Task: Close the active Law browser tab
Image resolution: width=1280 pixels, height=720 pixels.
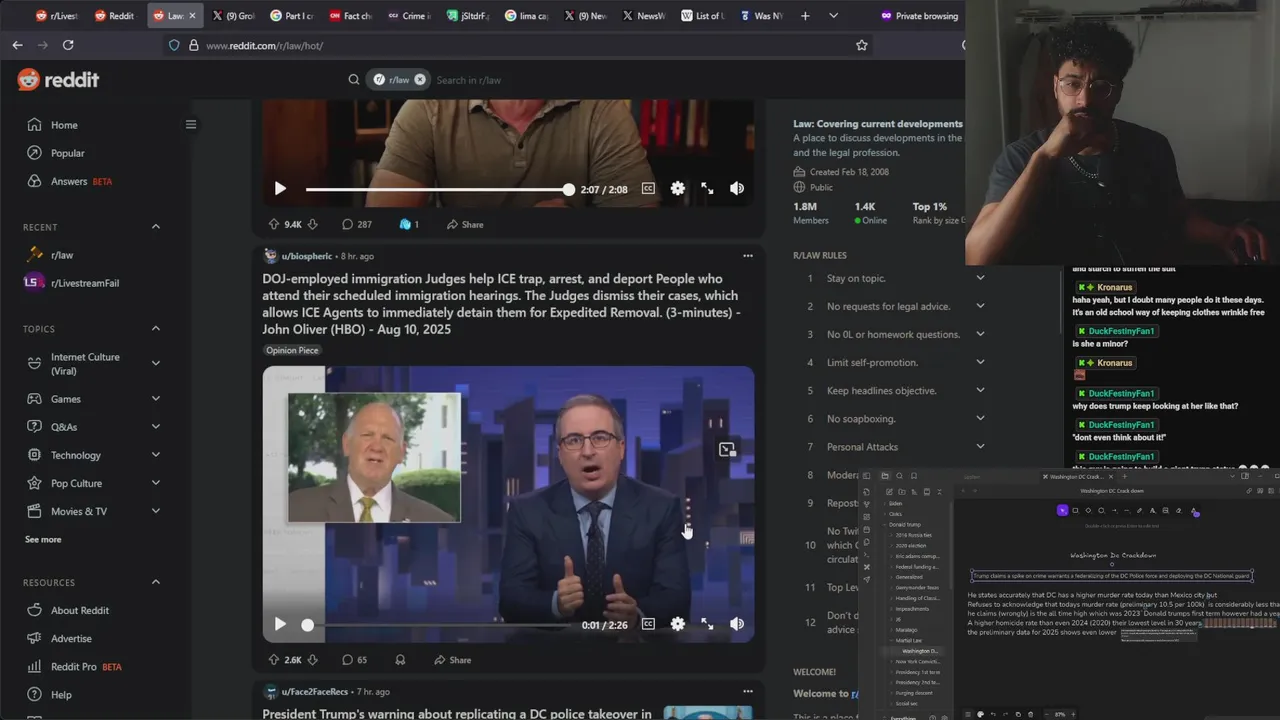Action: pyautogui.click(x=193, y=16)
